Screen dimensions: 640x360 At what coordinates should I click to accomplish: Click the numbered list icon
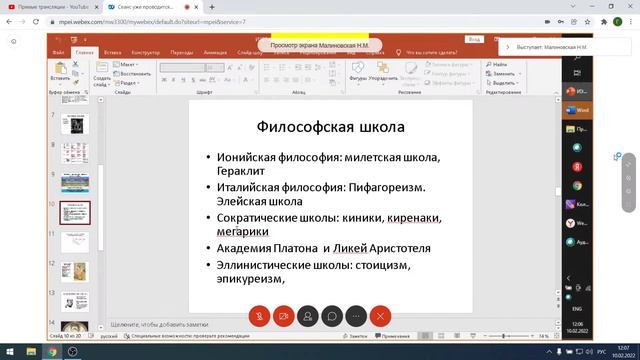pyautogui.click(x=282, y=67)
